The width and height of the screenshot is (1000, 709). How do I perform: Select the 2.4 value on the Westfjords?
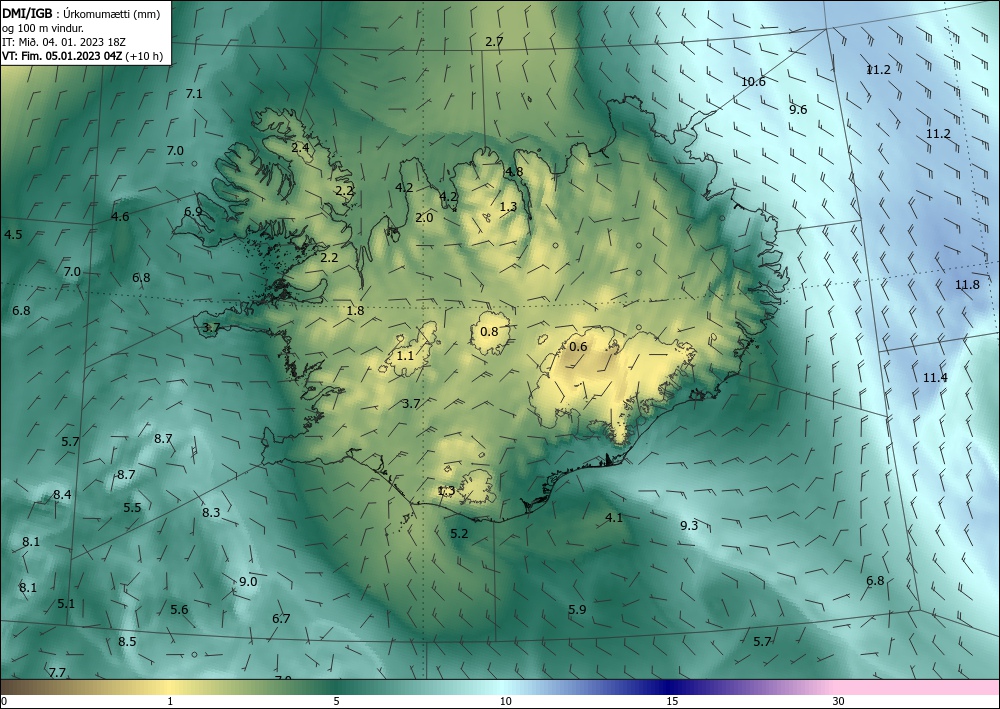[x=300, y=147]
